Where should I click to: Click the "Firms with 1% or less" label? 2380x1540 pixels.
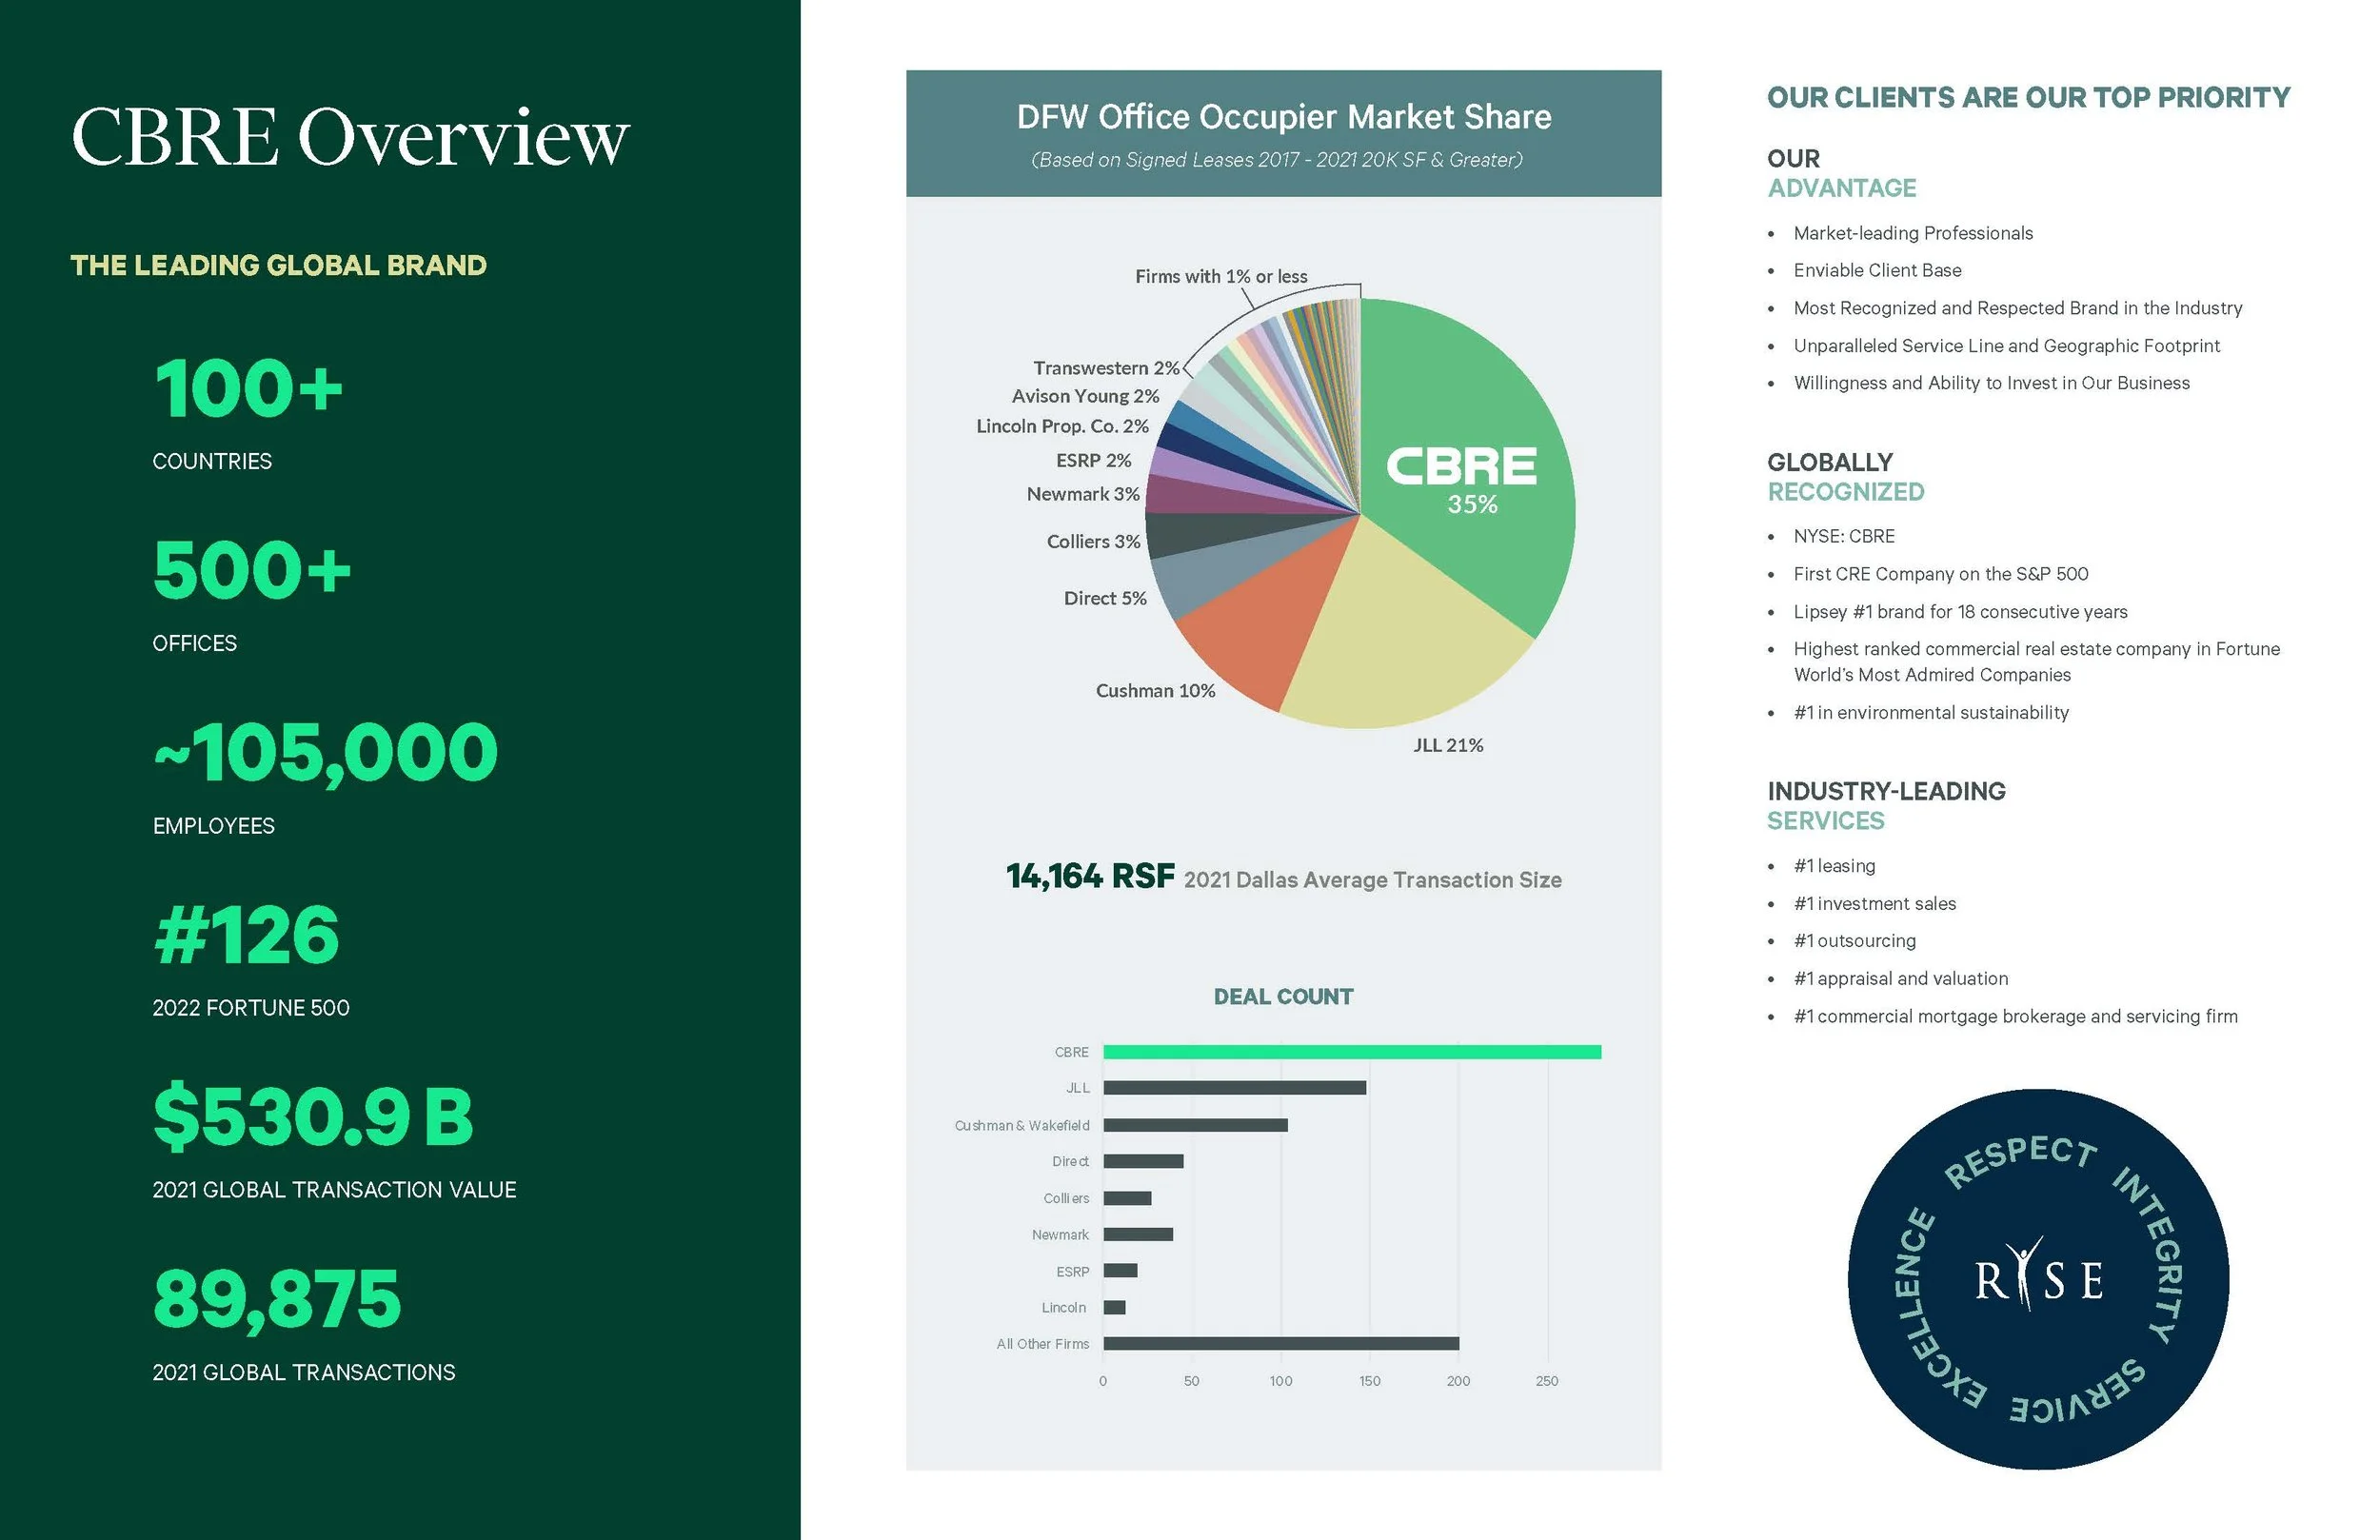pos(1220,276)
